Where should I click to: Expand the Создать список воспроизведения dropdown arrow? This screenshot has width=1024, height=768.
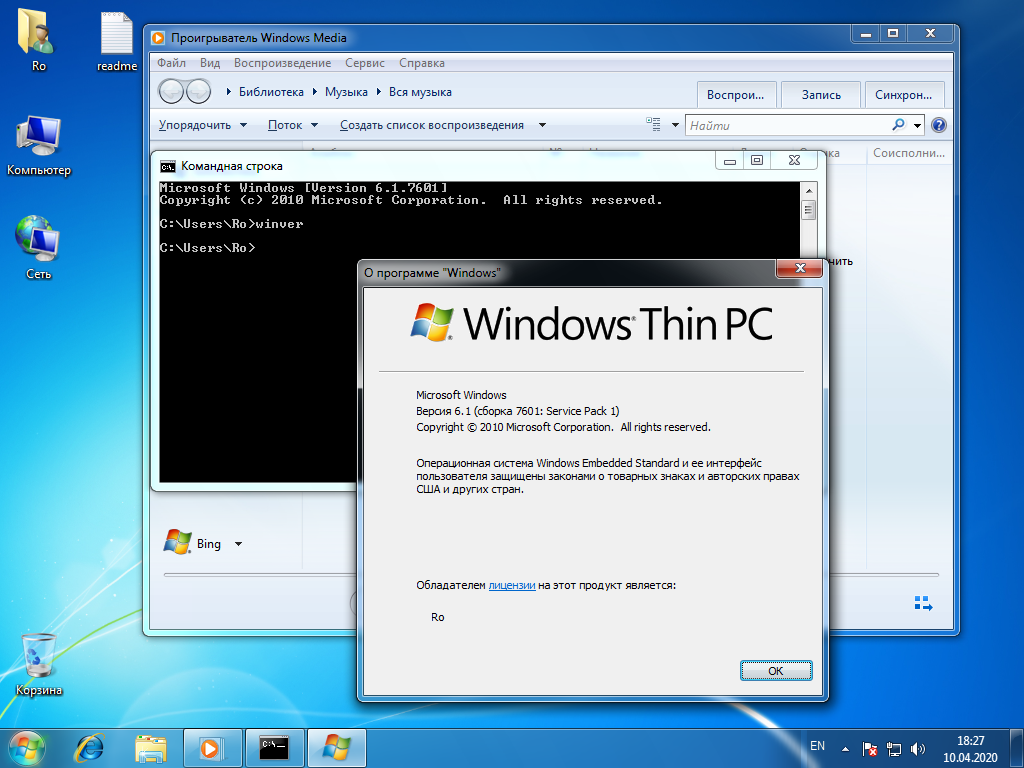point(541,124)
